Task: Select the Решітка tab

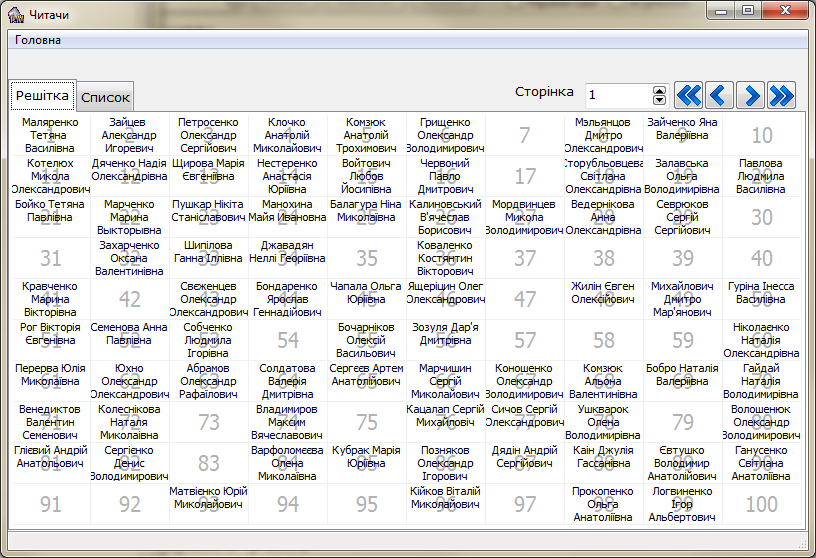Action: (43, 96)
